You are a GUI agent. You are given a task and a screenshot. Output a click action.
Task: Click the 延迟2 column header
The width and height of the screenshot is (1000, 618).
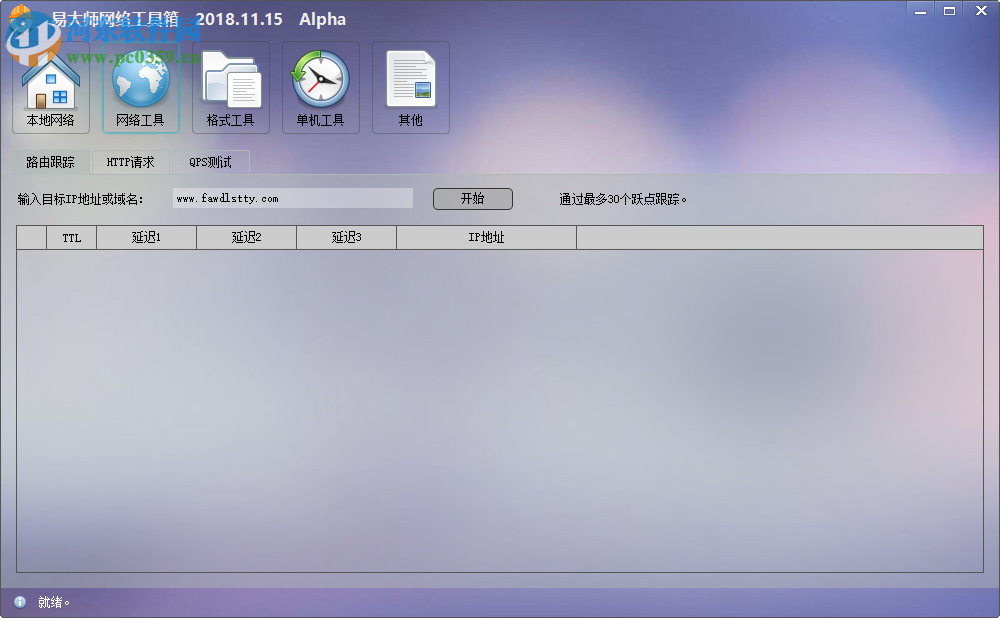tap(246, 237)
